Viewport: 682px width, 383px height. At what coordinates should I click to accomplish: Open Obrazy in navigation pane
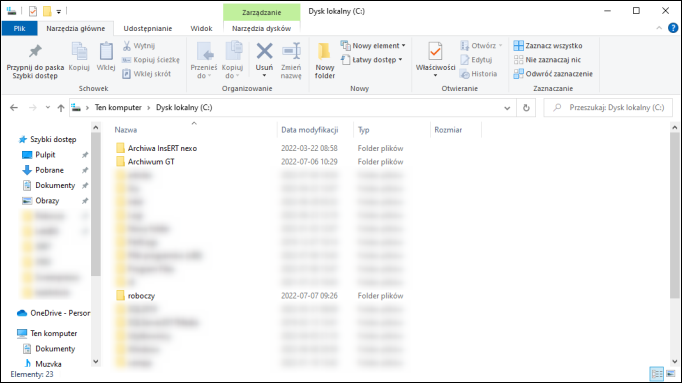point(40,200)
